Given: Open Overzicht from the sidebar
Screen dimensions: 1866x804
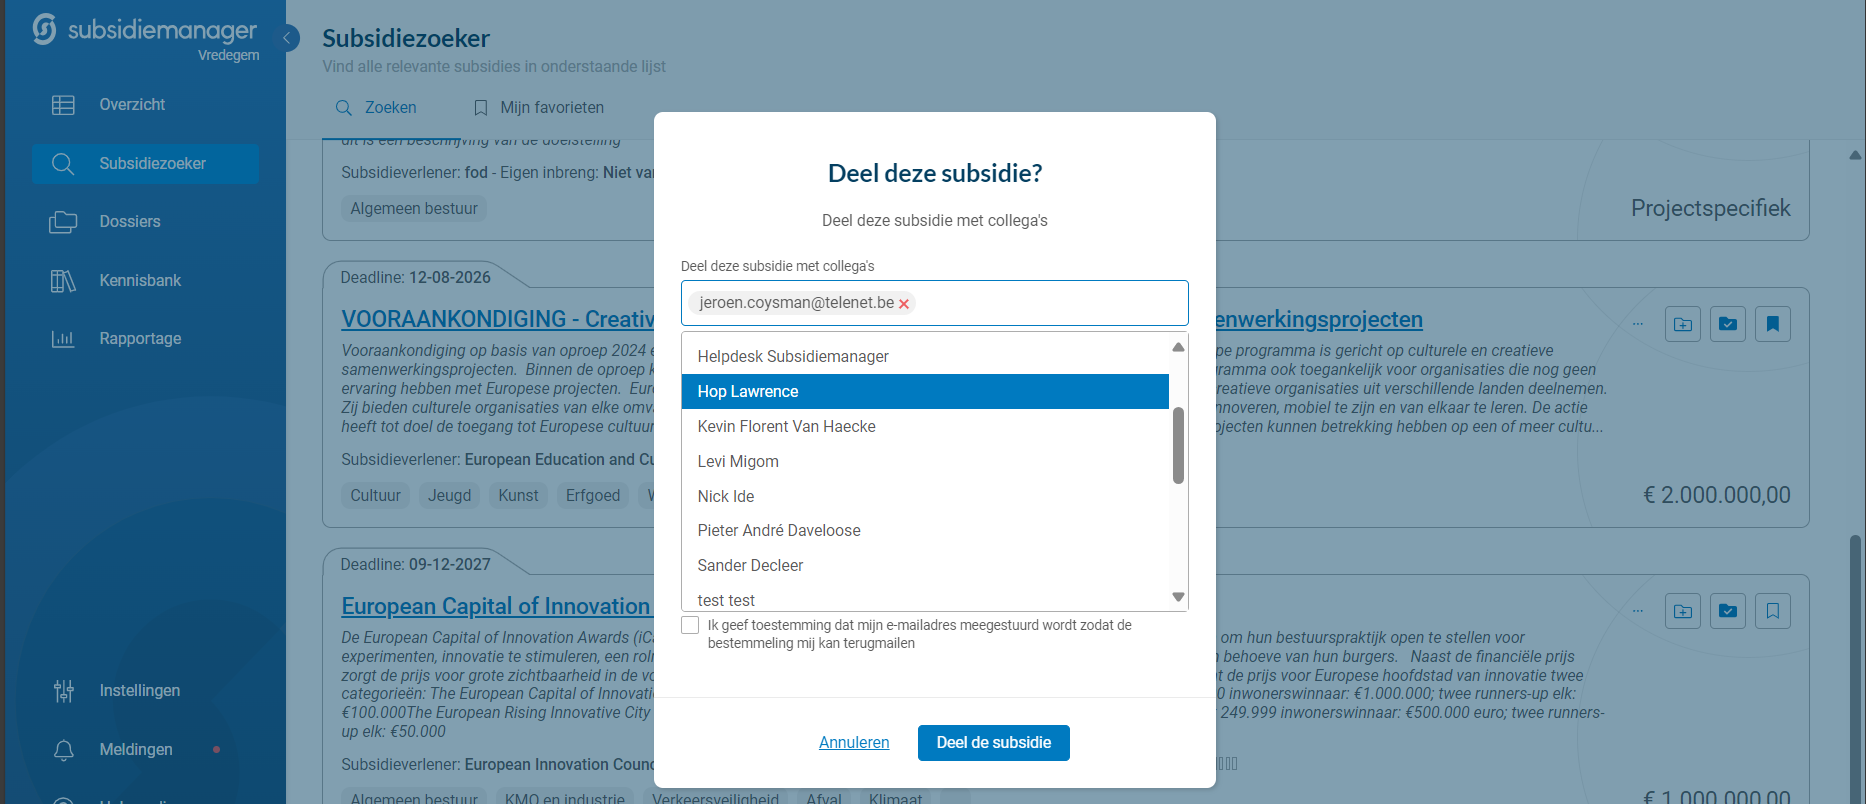Looking at the screenshot, I should click(131, 105).
